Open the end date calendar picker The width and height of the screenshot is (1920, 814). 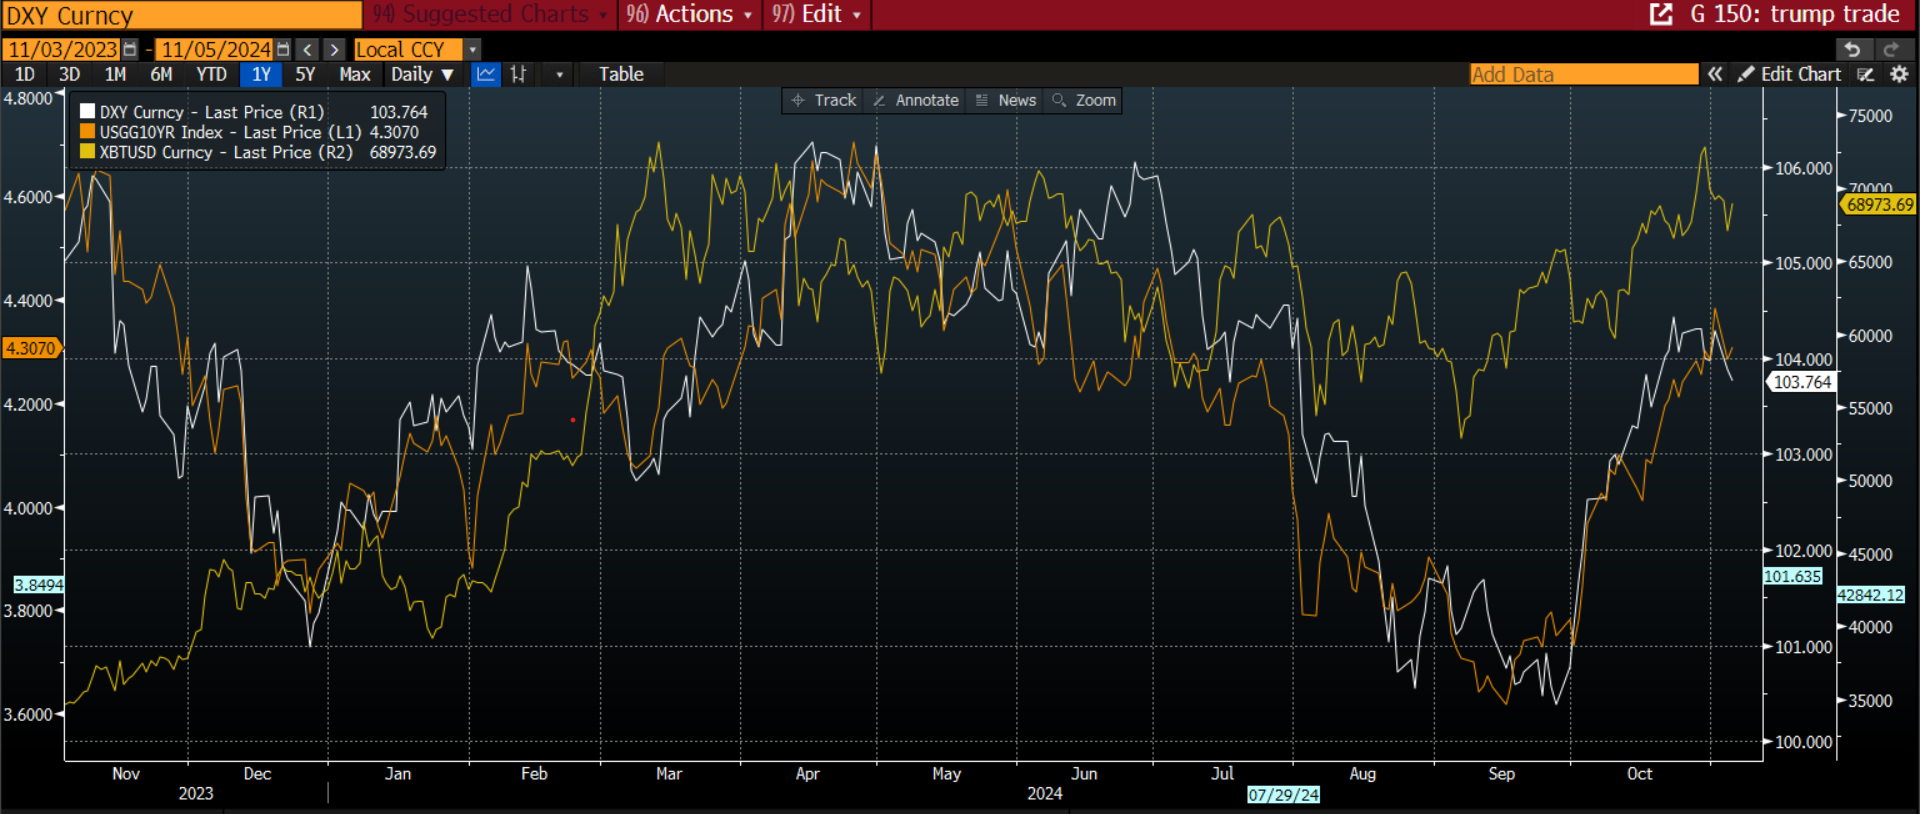[x=283, y=49]
